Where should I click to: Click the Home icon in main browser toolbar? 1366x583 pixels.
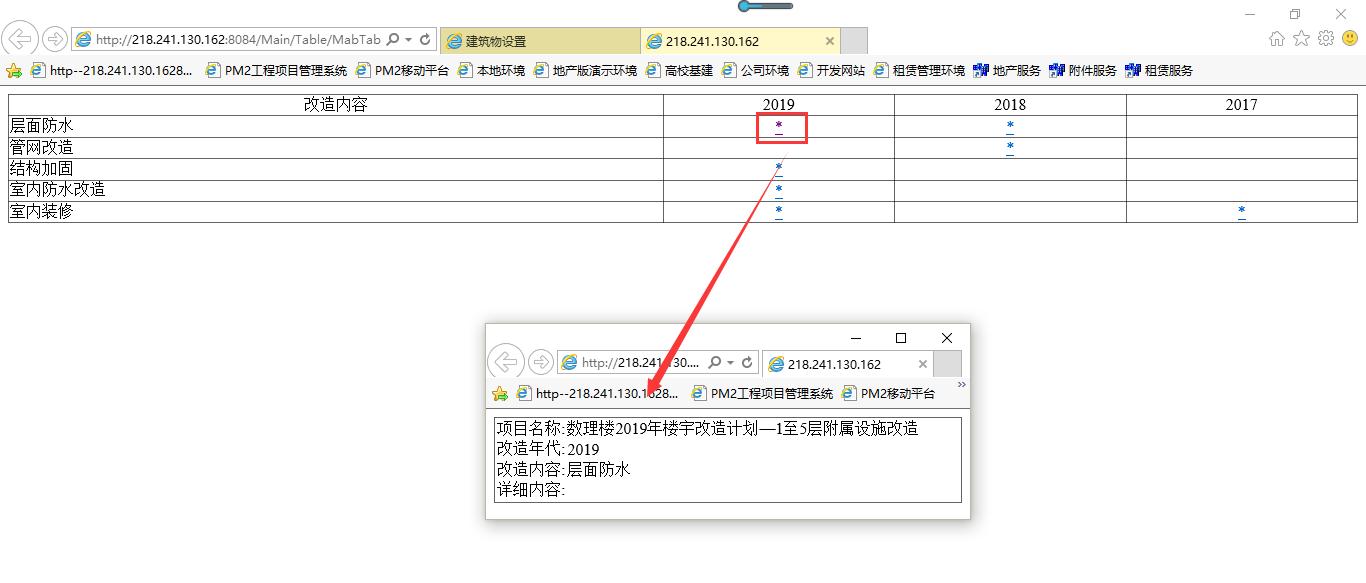[x=1277, y=39]
